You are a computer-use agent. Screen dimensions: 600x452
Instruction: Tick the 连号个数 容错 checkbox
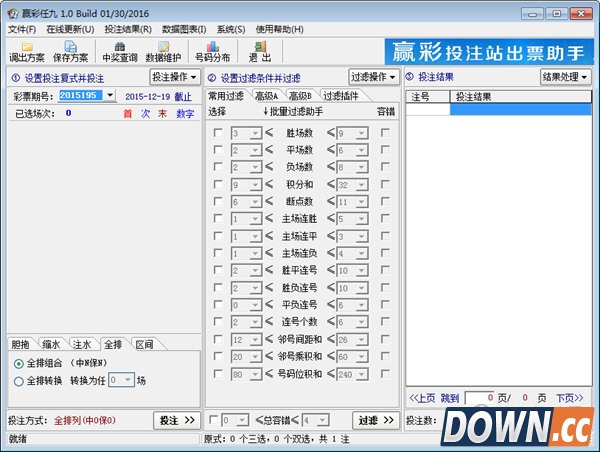point(385,321)
